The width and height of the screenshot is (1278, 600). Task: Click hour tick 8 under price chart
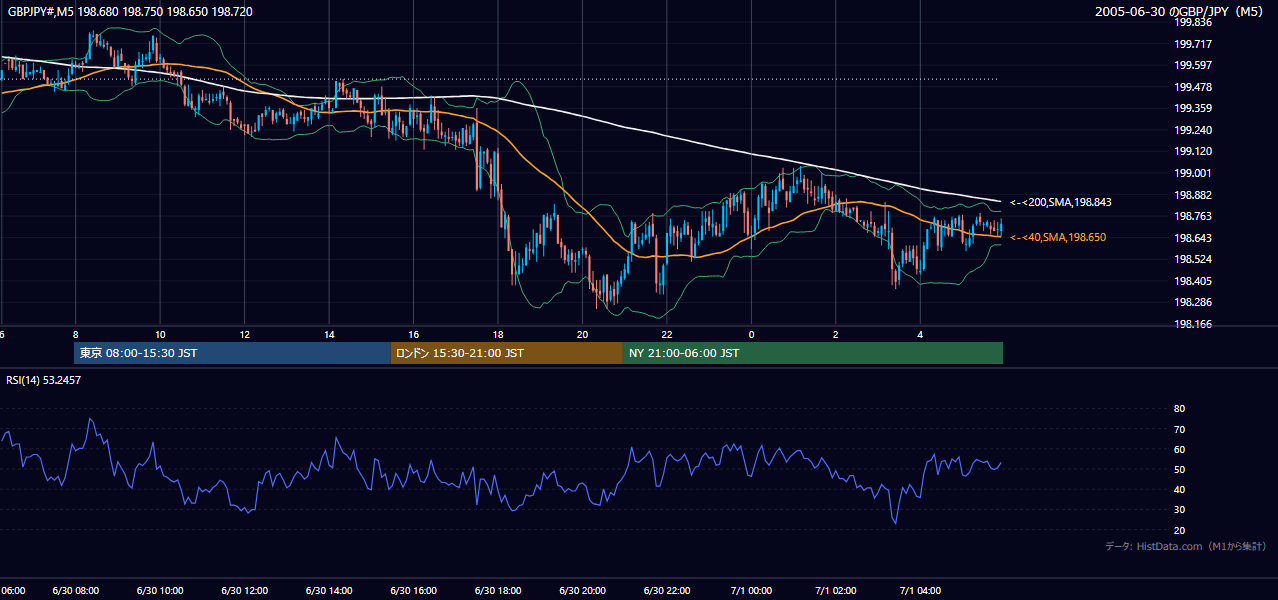click(x=75, y=335)
